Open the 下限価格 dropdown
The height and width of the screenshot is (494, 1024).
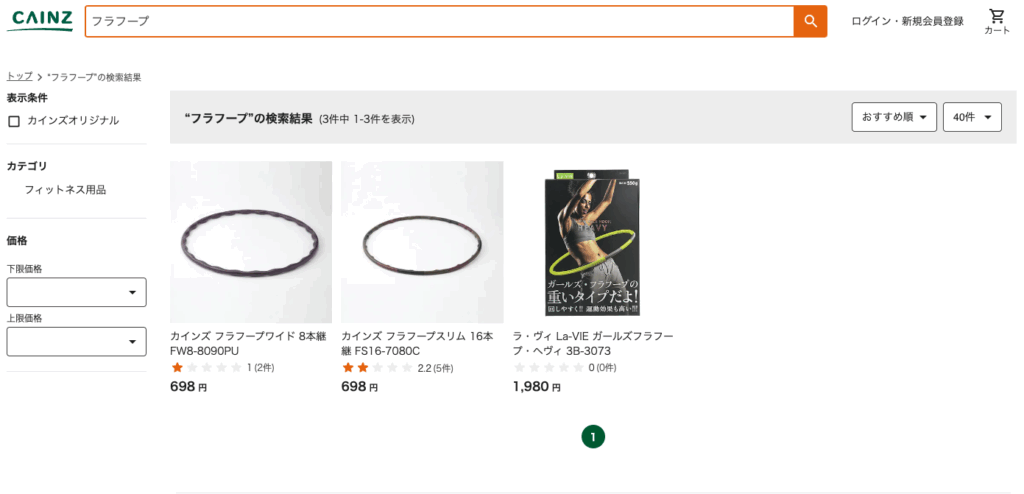point(76,292)
